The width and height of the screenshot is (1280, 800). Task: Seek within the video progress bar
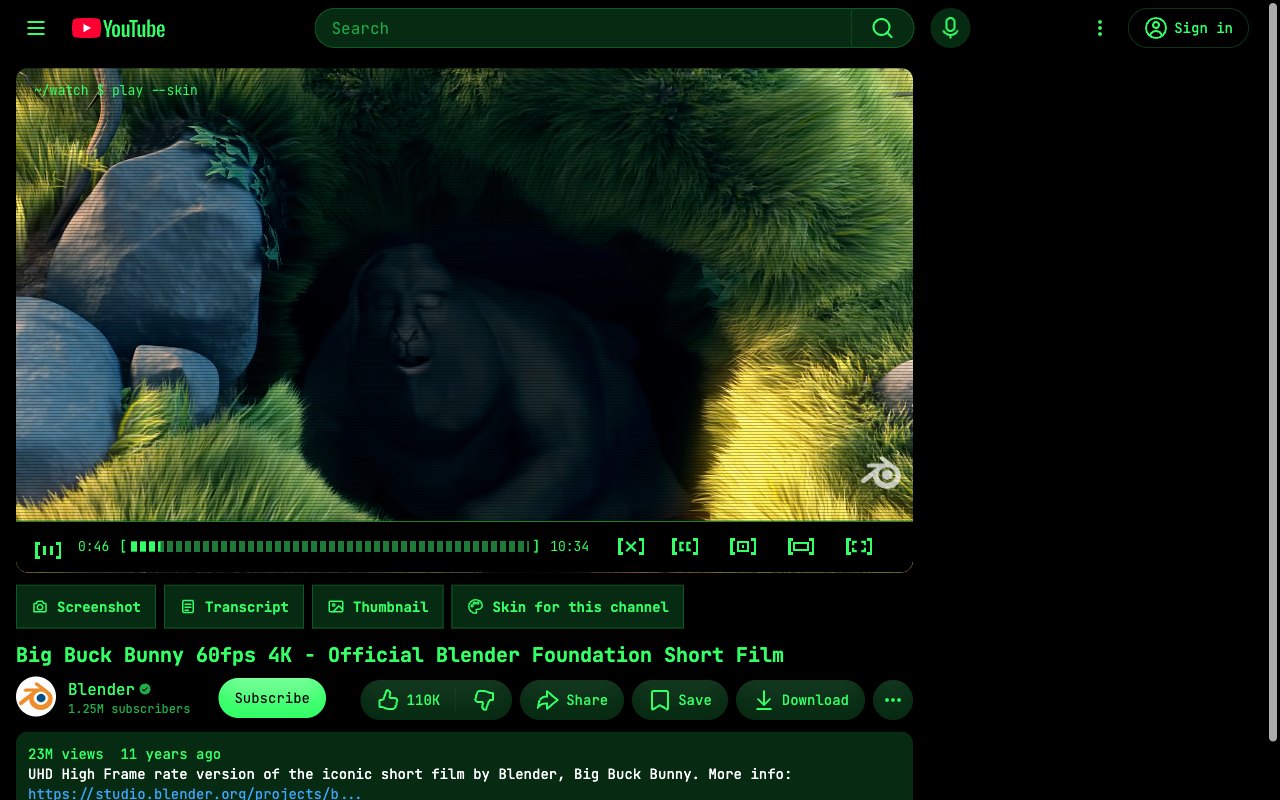coord(330,546)
